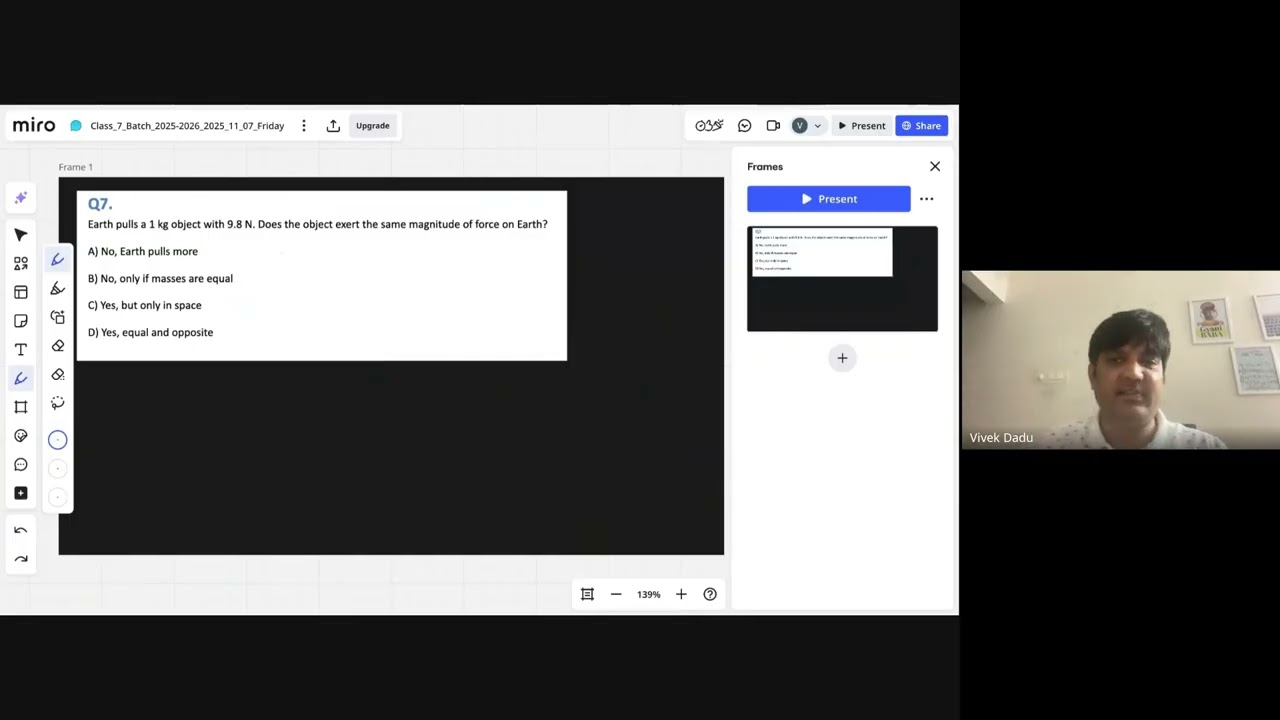Open the stickers and emoji tool
This screenshot has width=1280, height=720.
click(21, 436)
